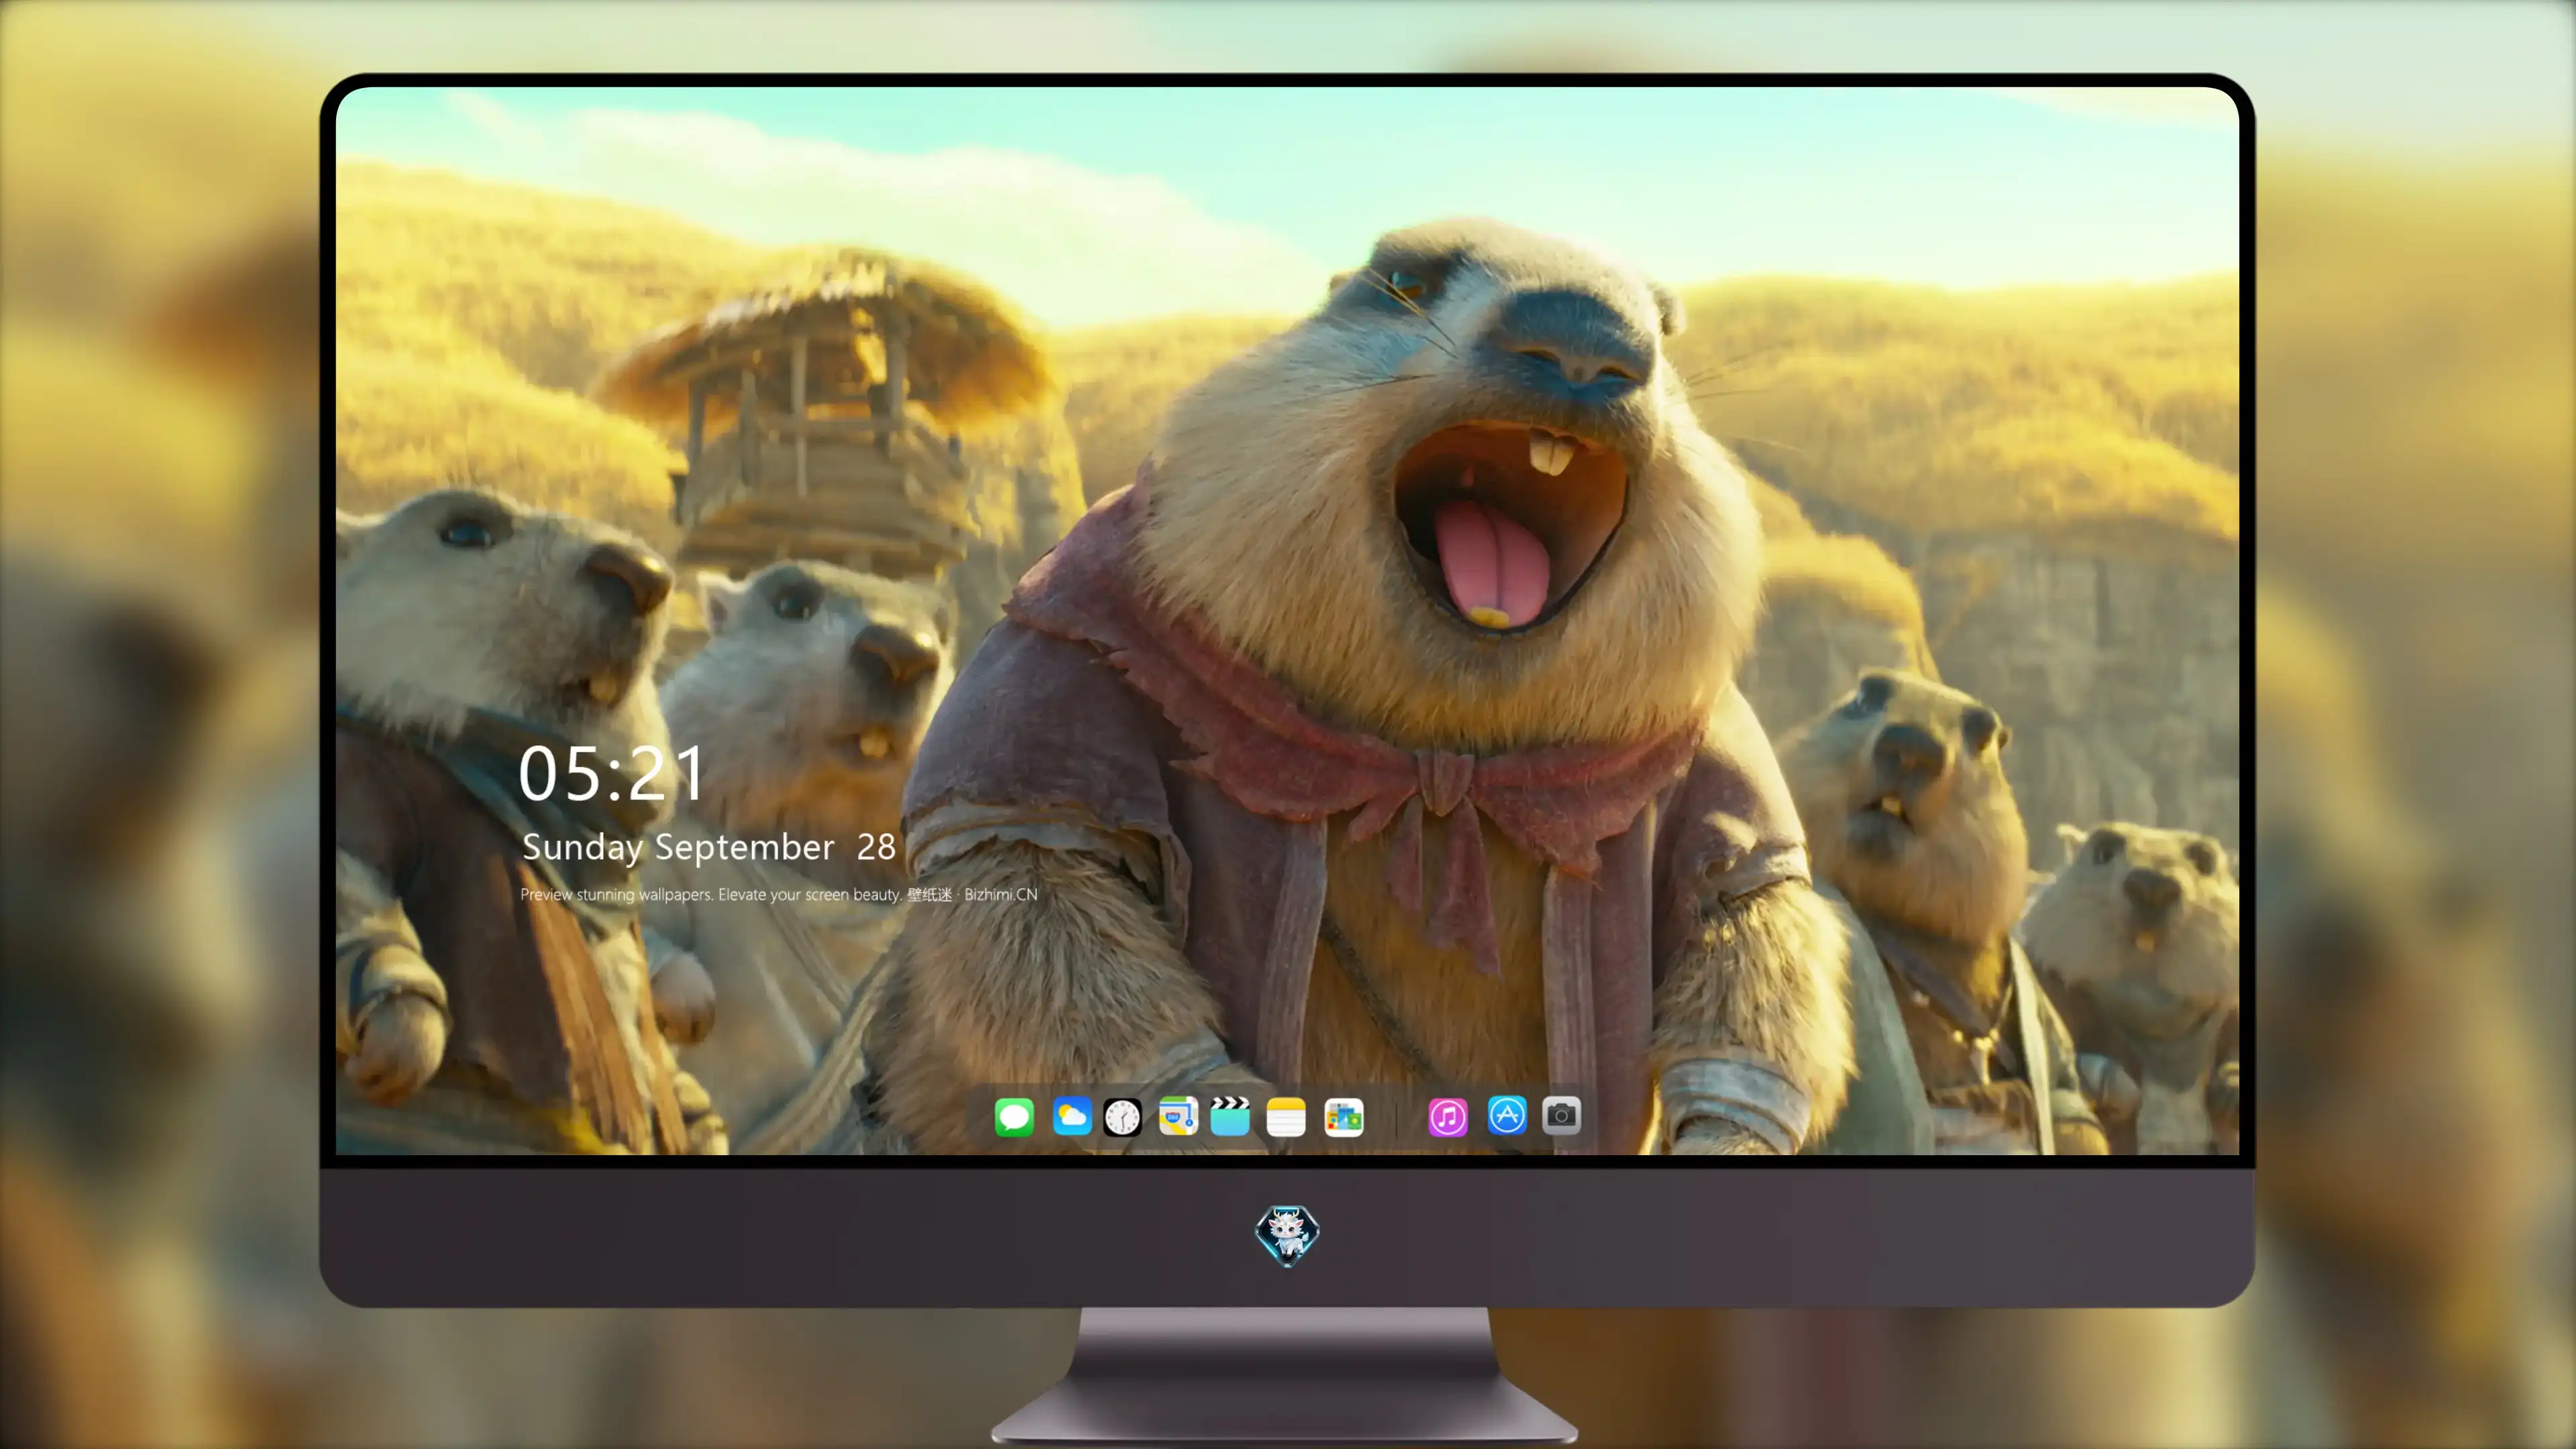Open the photo collage app icon in the dock
This screenshot has height=1449, width=2576.
pyautogui.click(x=1344, y=1117)
